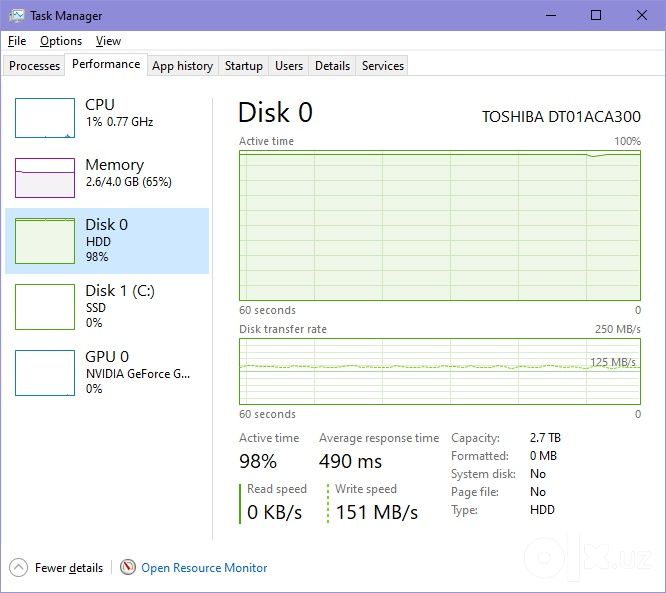Image resolution: width=666 pixels, height=593 pixels.
Task: Click the TOSHIBA DT01ACA300 model name
Action: pos(561,117)
